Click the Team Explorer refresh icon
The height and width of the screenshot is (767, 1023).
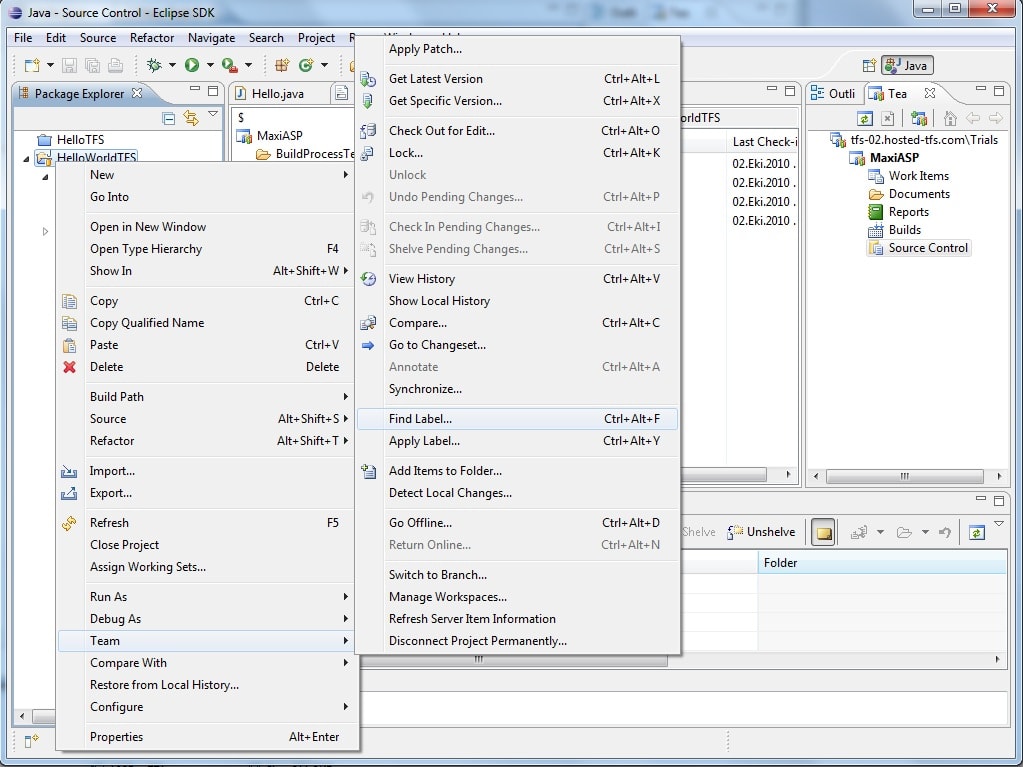[864, 119]
